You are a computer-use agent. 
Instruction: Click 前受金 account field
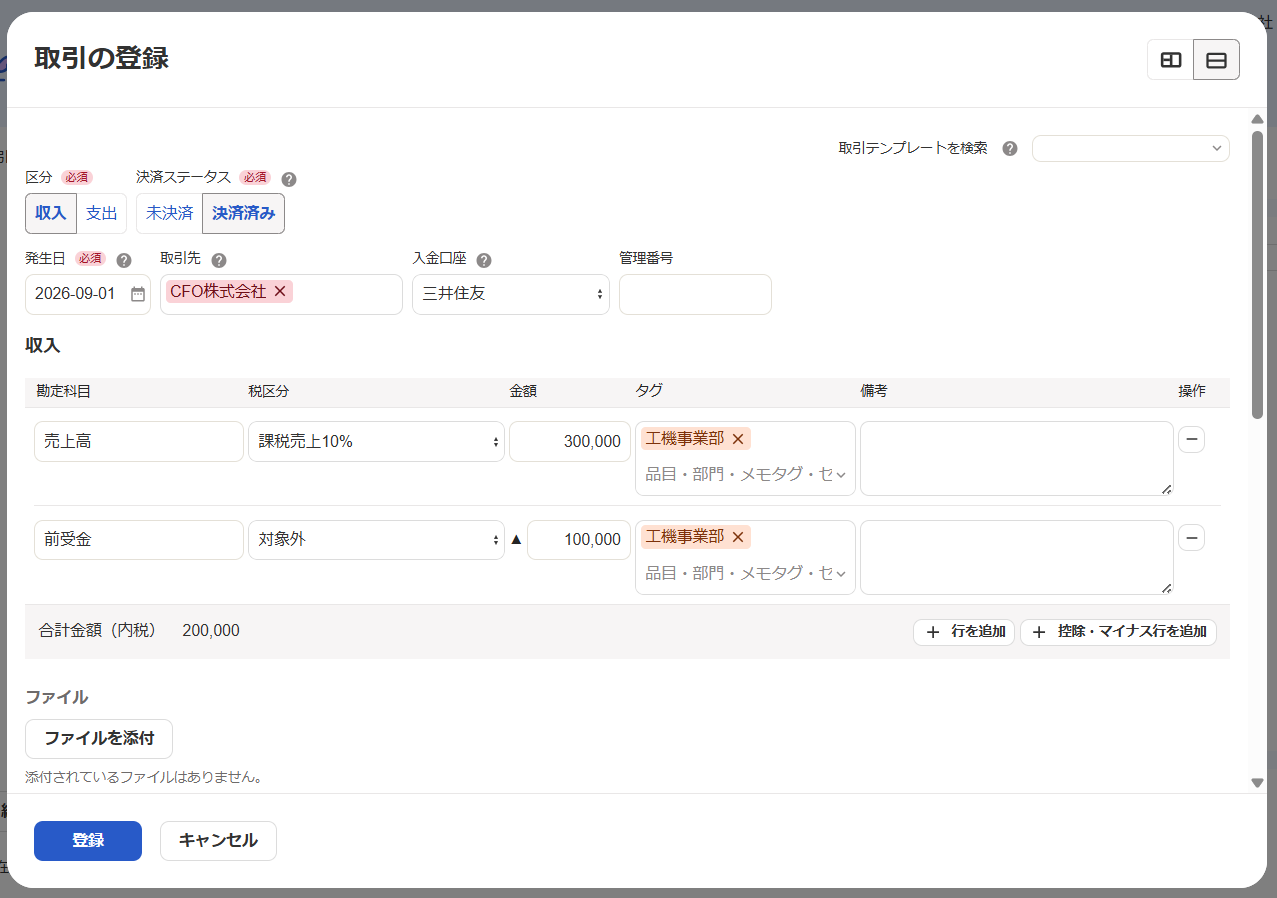tap(139, 539)
